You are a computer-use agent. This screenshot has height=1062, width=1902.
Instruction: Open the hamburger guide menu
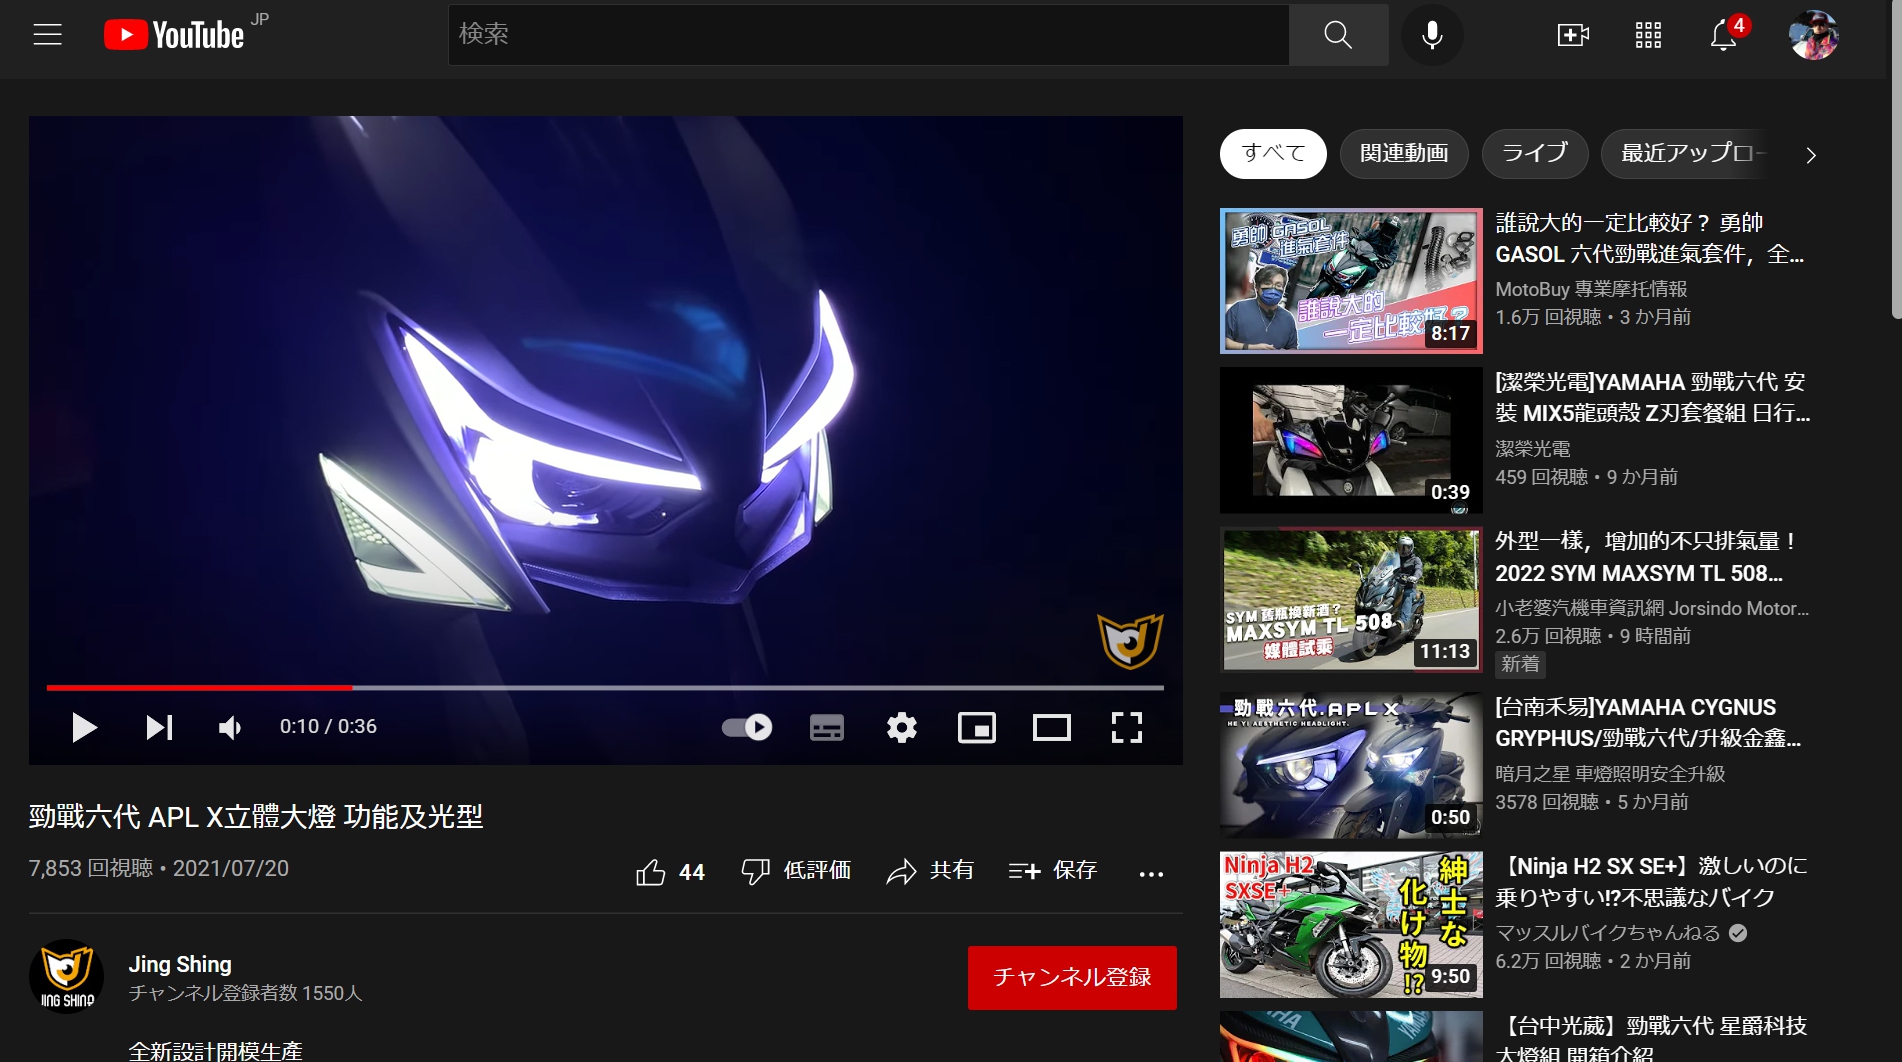tap(47, 35)
